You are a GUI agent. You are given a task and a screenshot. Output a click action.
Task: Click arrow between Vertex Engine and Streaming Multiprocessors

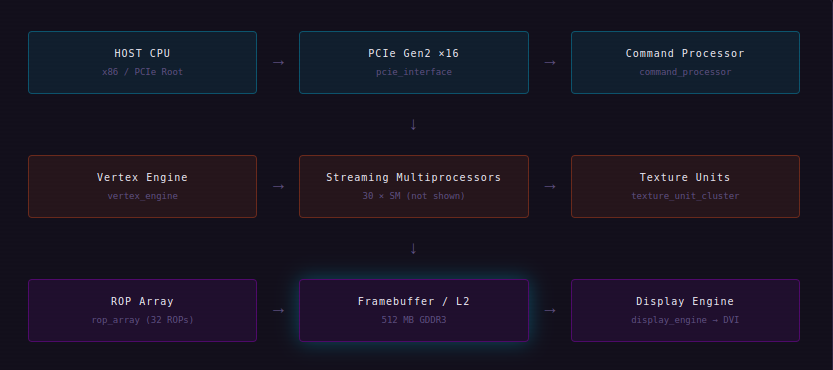278,187
